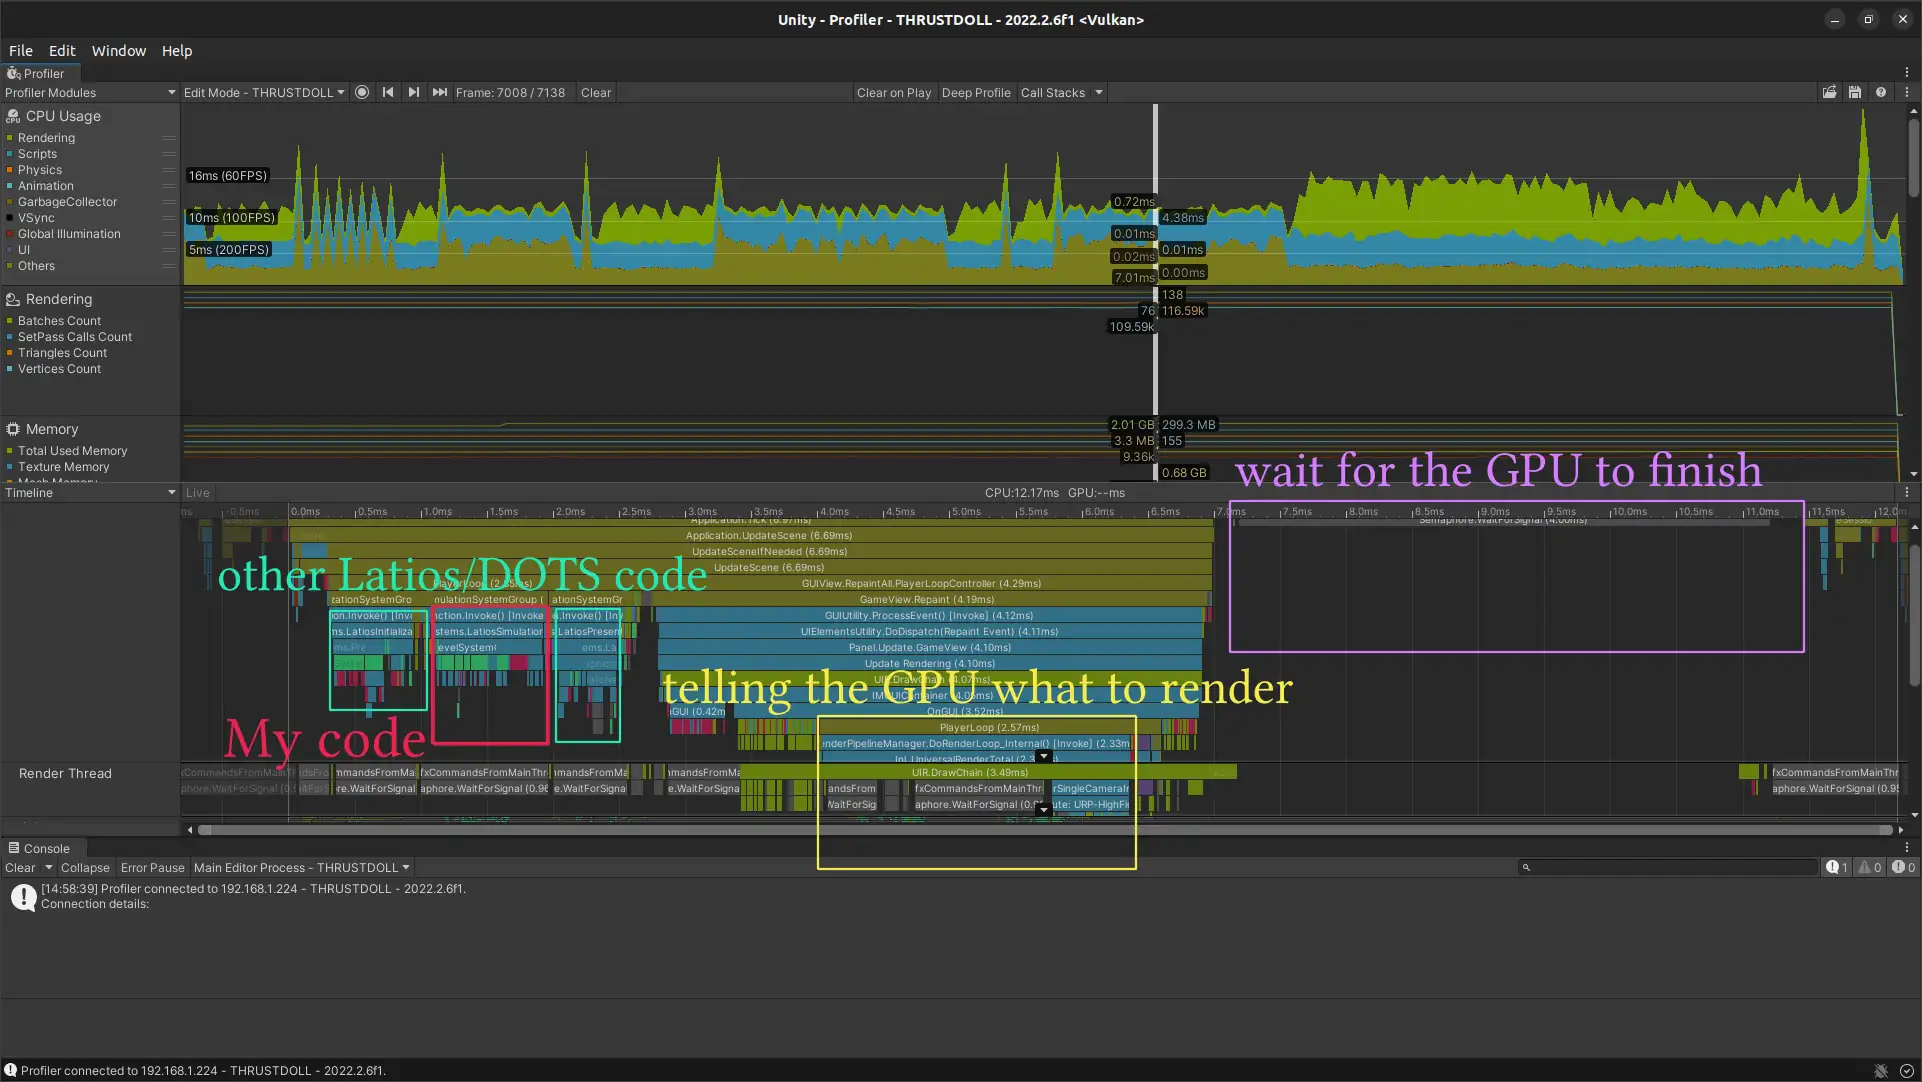Click the Deep Profile button

pos(977,92)
